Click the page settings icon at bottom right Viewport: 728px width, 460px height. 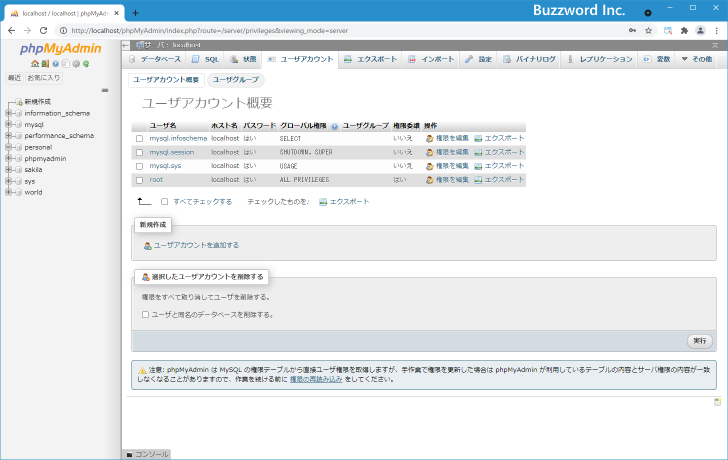(717, 402)
